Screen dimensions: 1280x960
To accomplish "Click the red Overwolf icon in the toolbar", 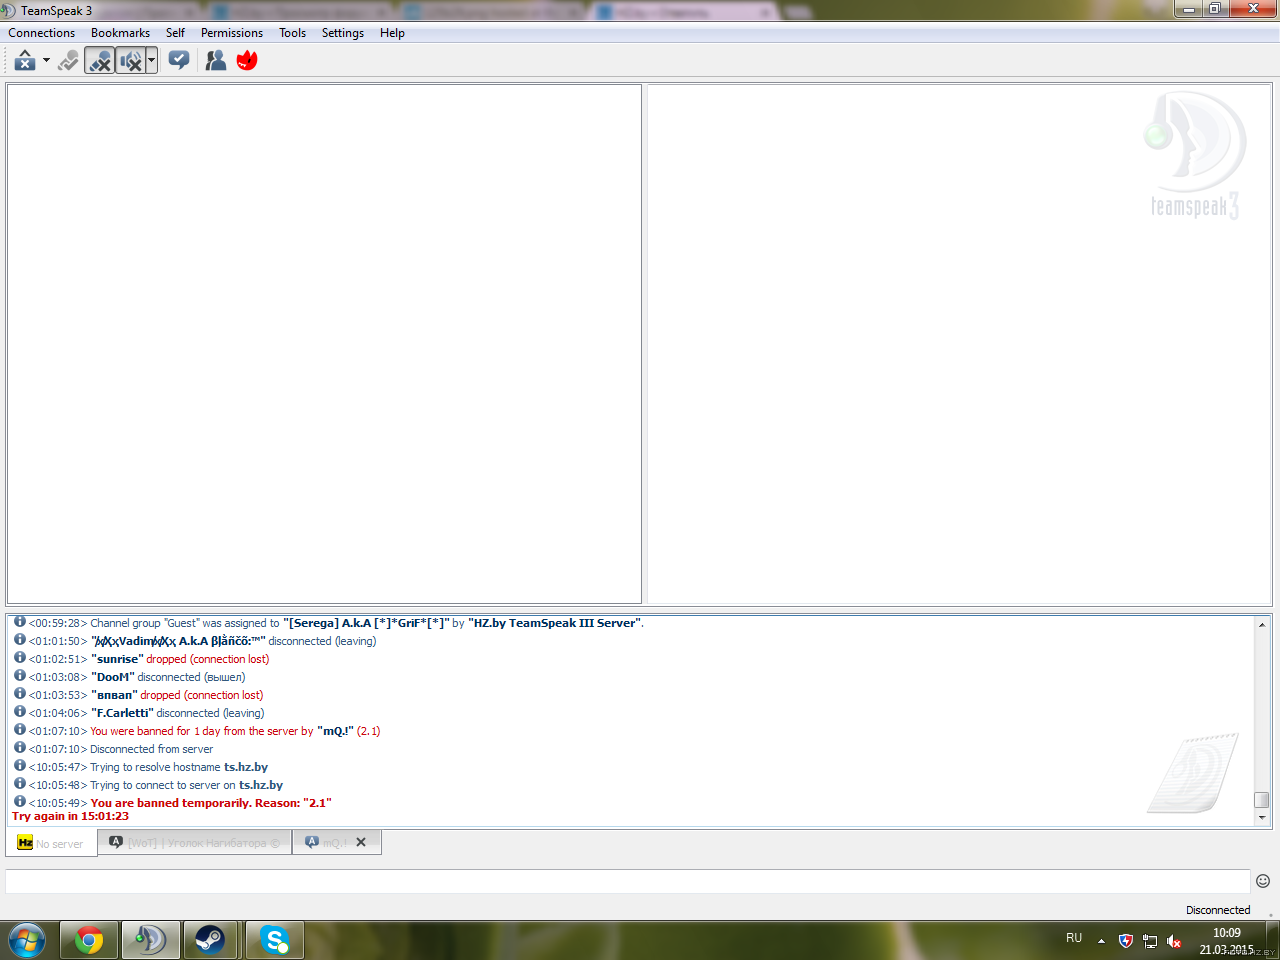I will [x=247, y=61].
